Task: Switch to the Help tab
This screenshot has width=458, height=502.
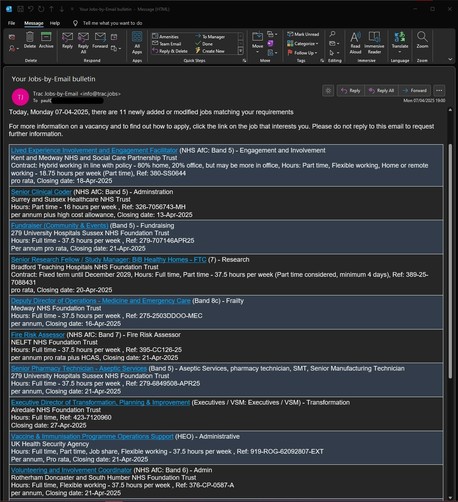Action: coord(55,23)
